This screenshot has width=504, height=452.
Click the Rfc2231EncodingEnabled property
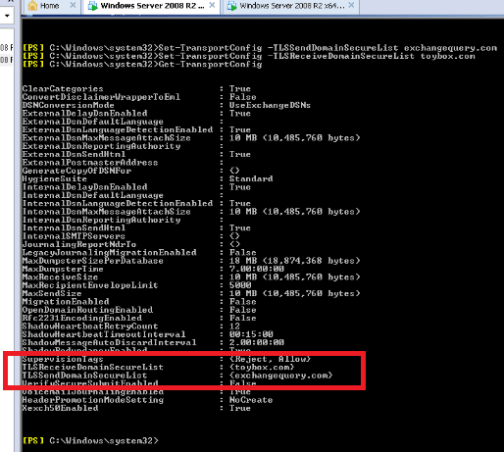[82, 318]
